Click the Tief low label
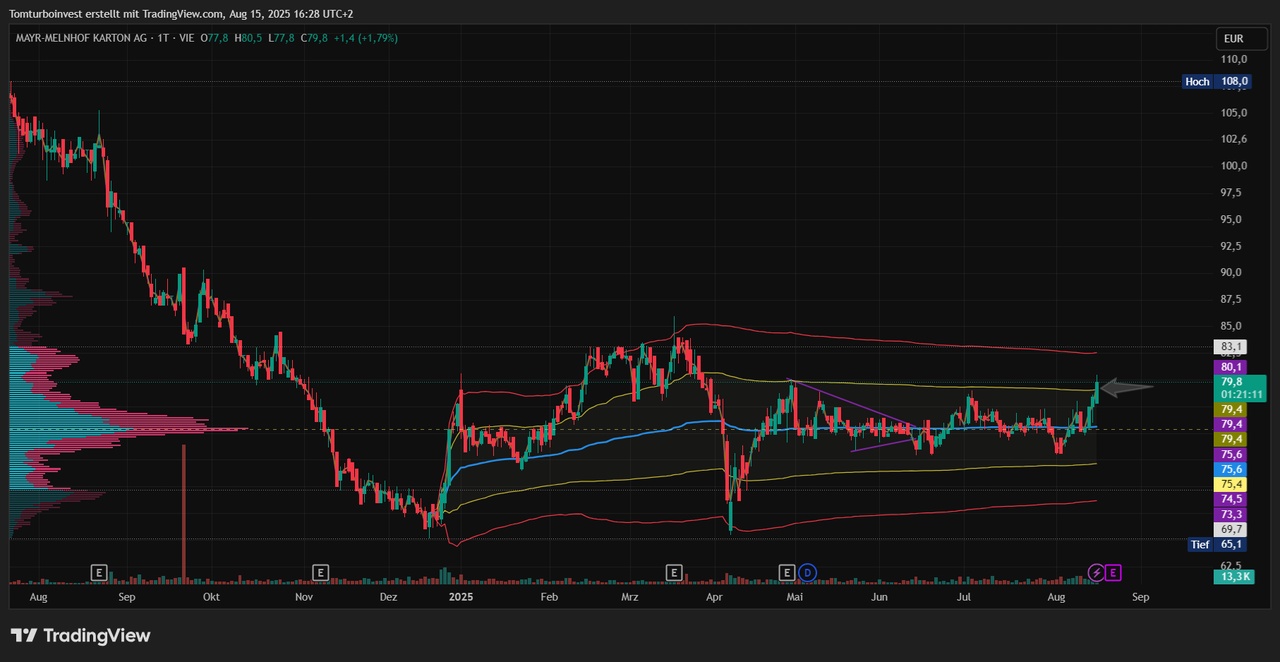 (x=1200, y=545)
